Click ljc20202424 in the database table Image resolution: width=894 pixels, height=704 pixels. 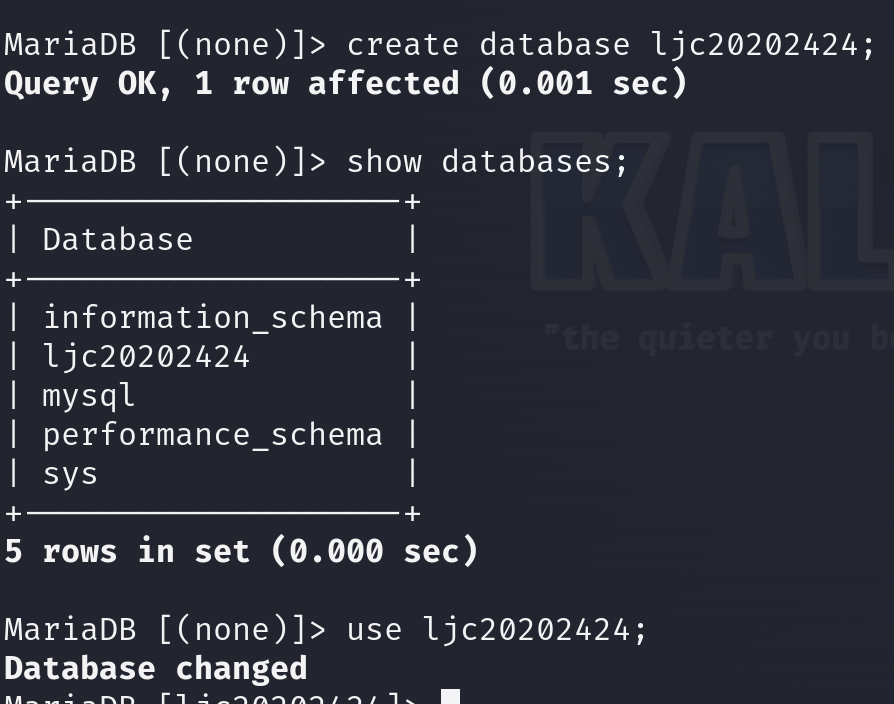point(146,357)
